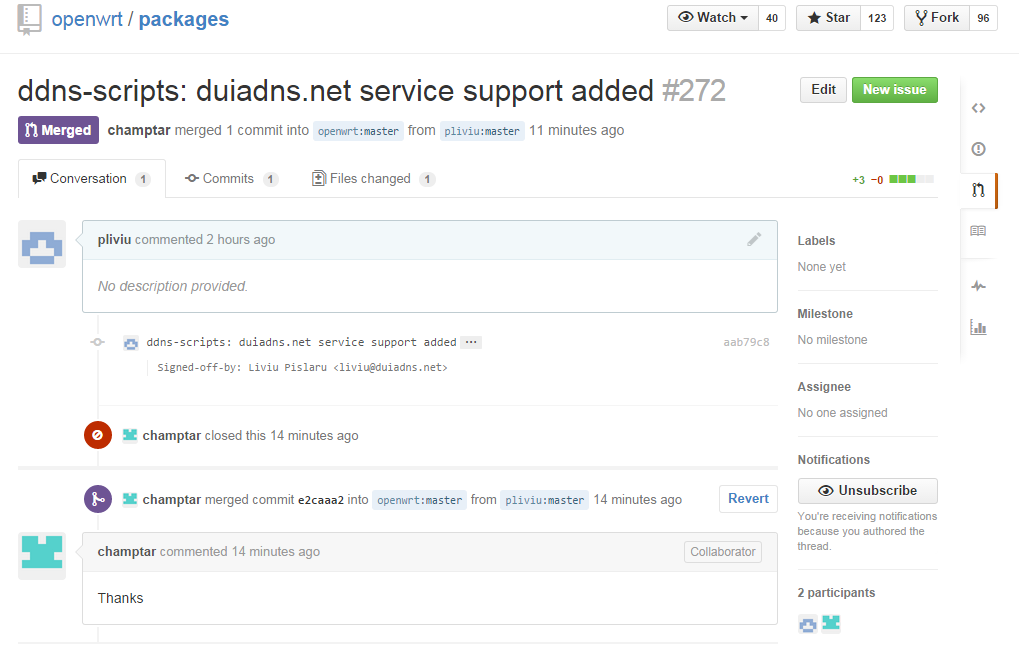Click the red closed event icon

pyautogui.click(x=97, y=435)
